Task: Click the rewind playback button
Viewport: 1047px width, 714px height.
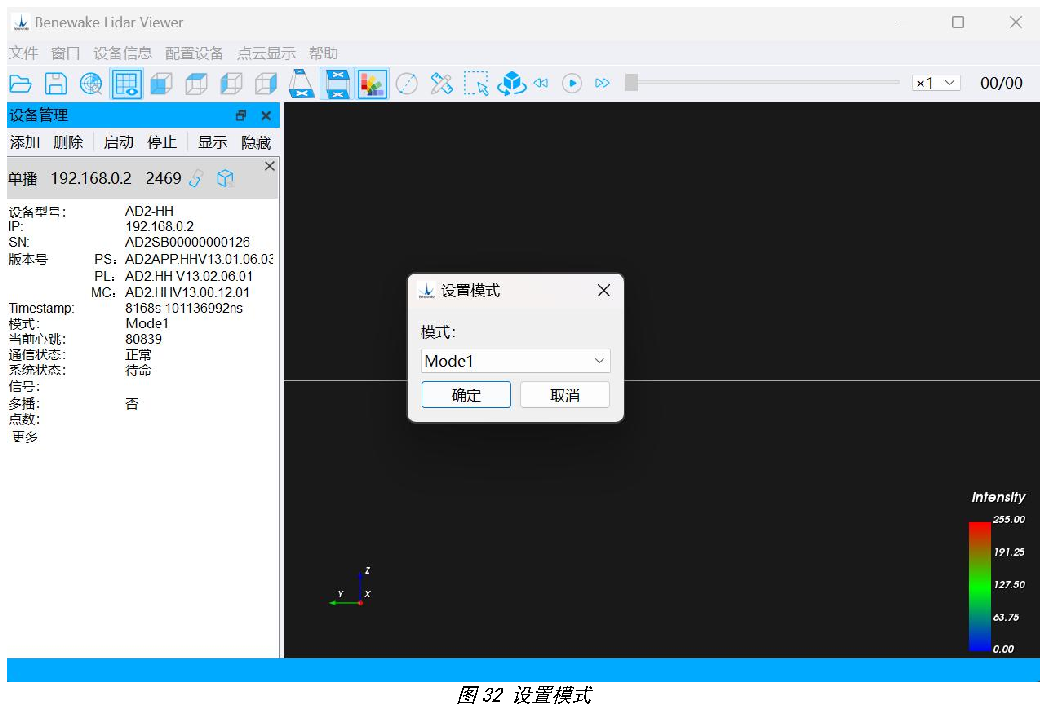Action: tap(541, 83)
